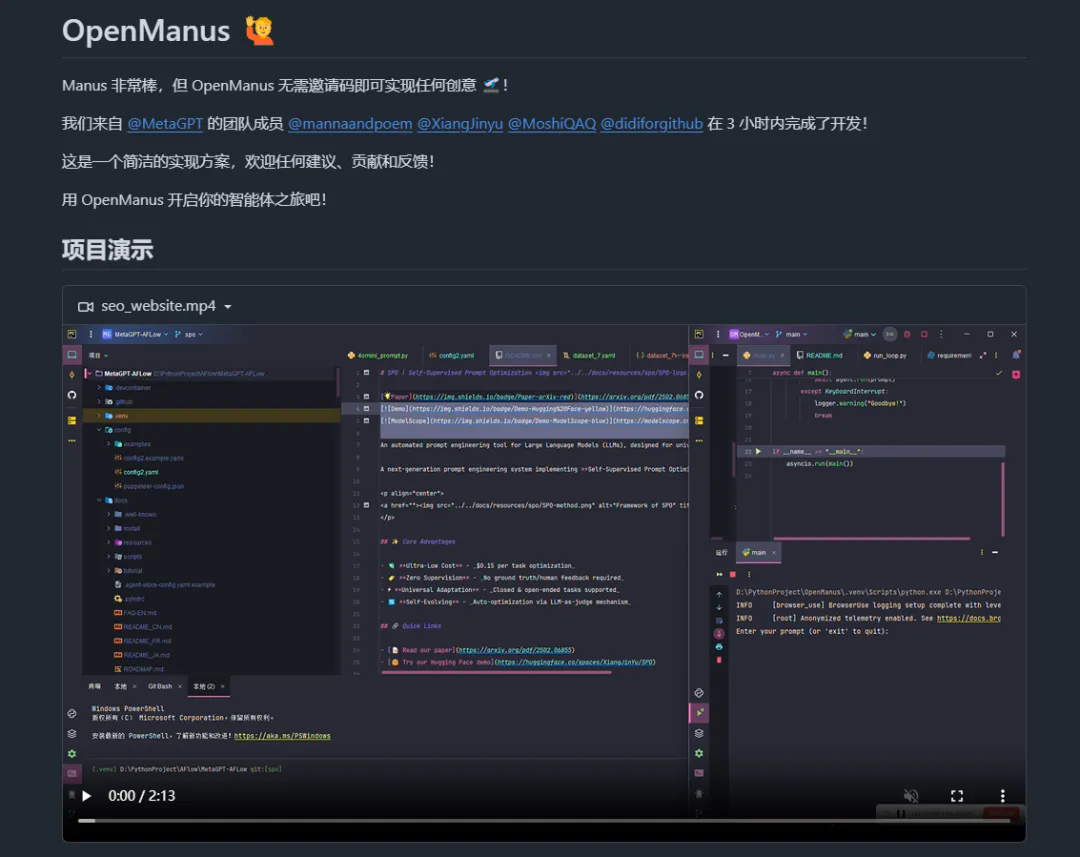
Task: Expand the seo_website.mp4 dropdown arrow
Action: click(x=228, y=307)
